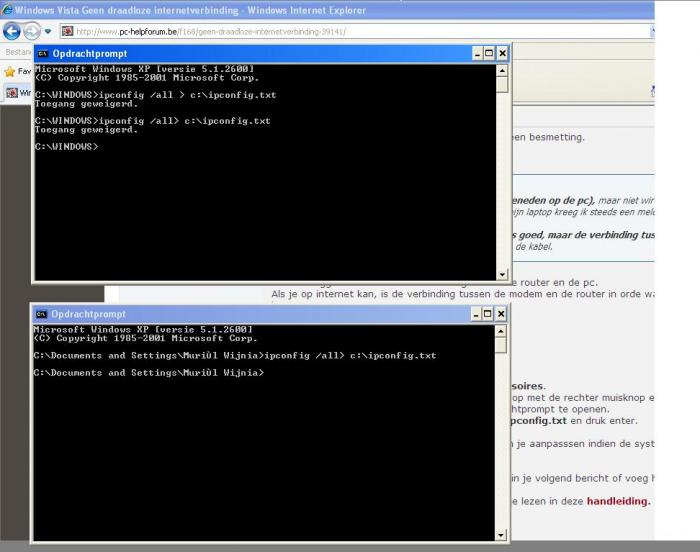Image resolution: width=700 pixels, height=552 pixels.
Task: Click the Internet Explorer forward arrow button
Action: pos(32,31)
